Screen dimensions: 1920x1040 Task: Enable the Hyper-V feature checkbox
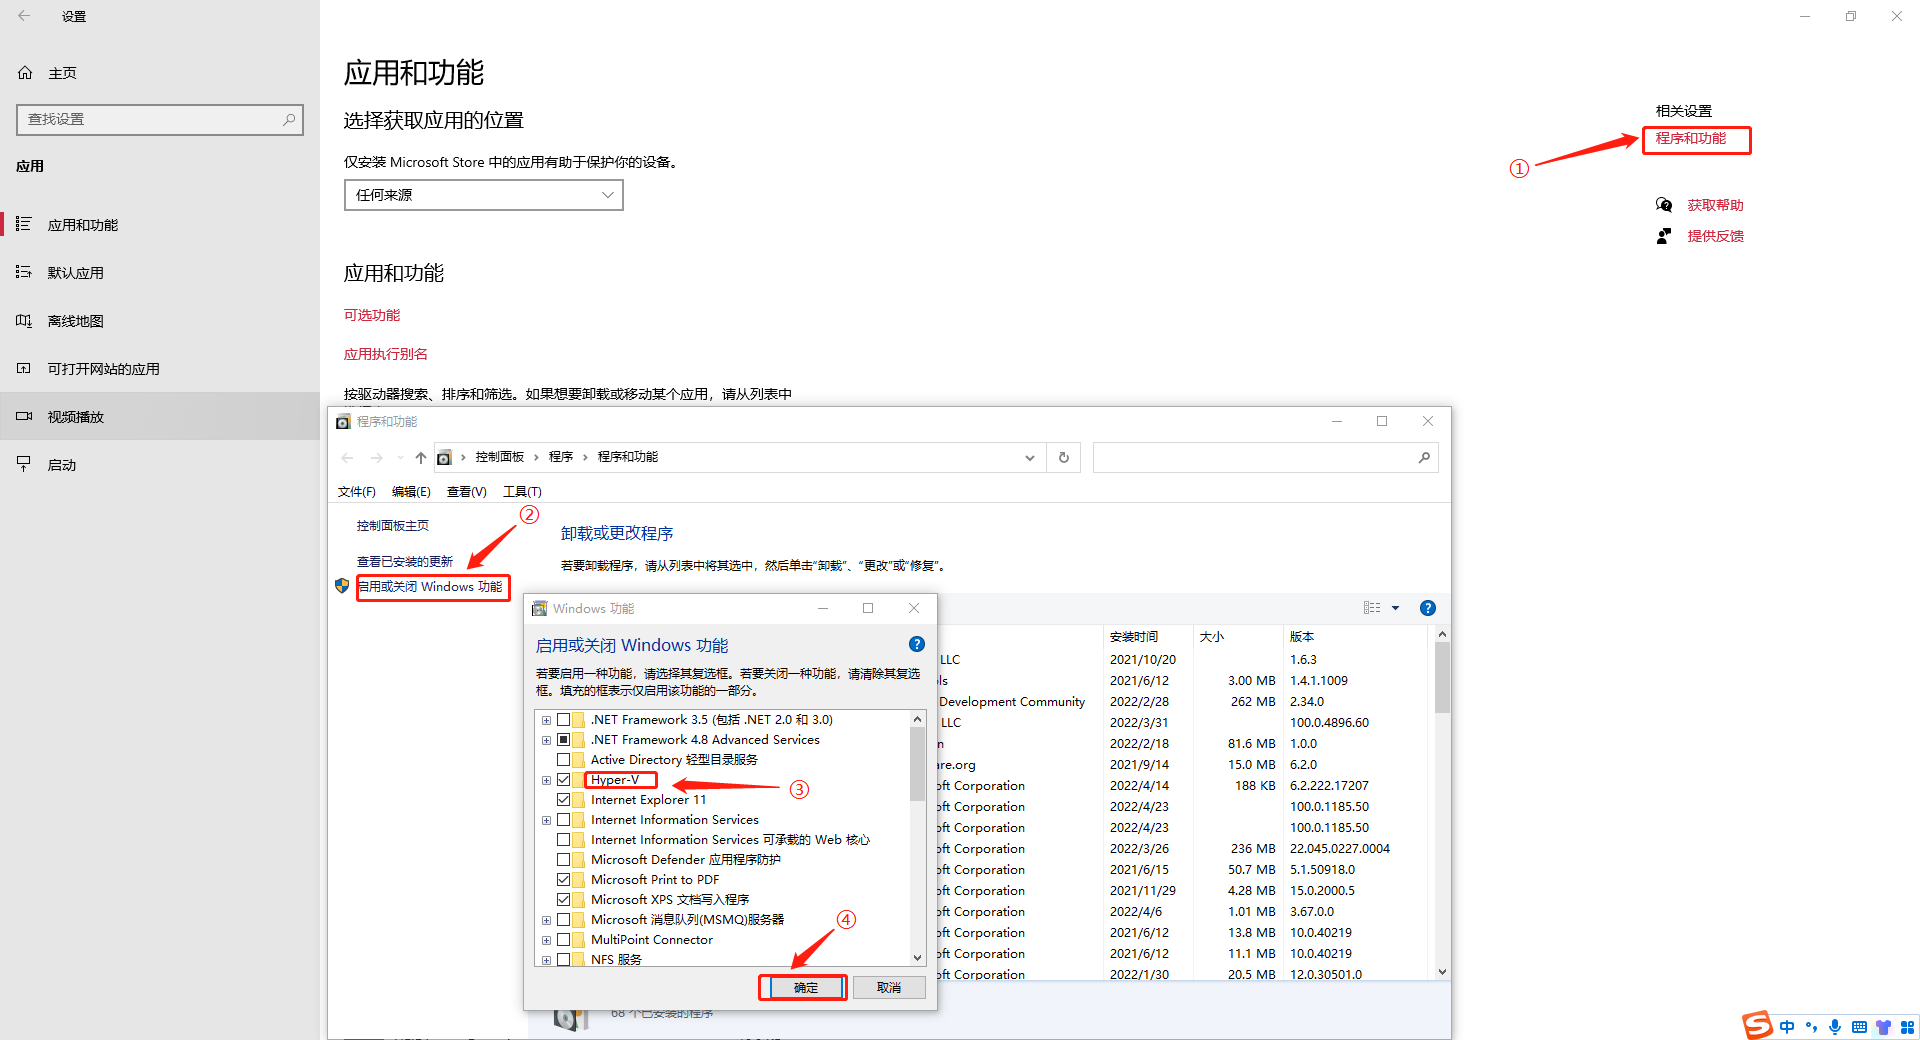pos(565,779)
